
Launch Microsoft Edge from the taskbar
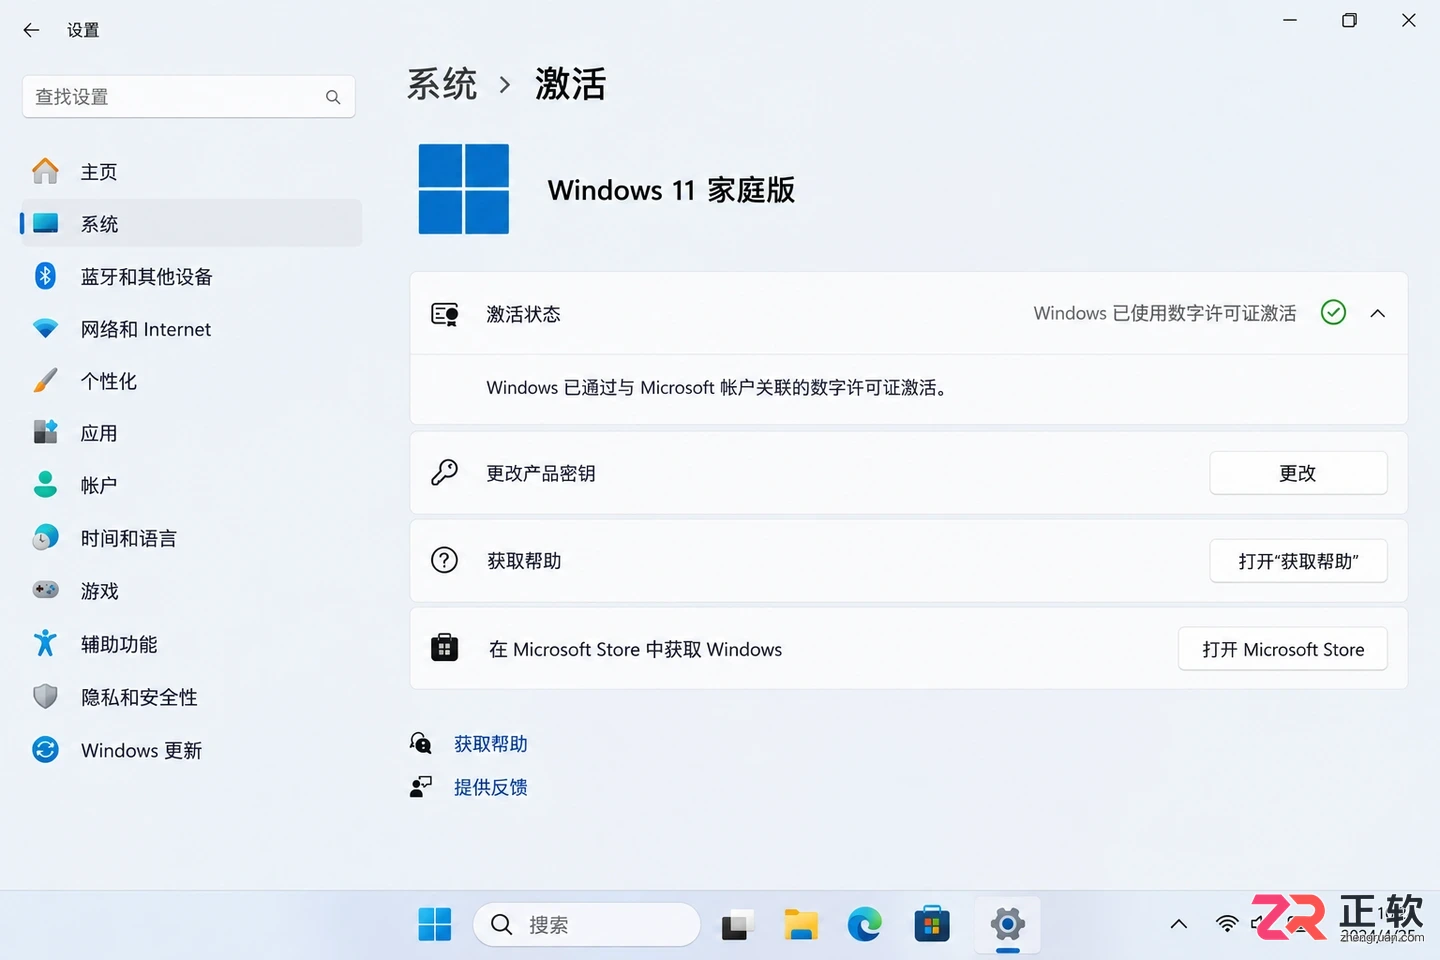click(x=865, y=925)
